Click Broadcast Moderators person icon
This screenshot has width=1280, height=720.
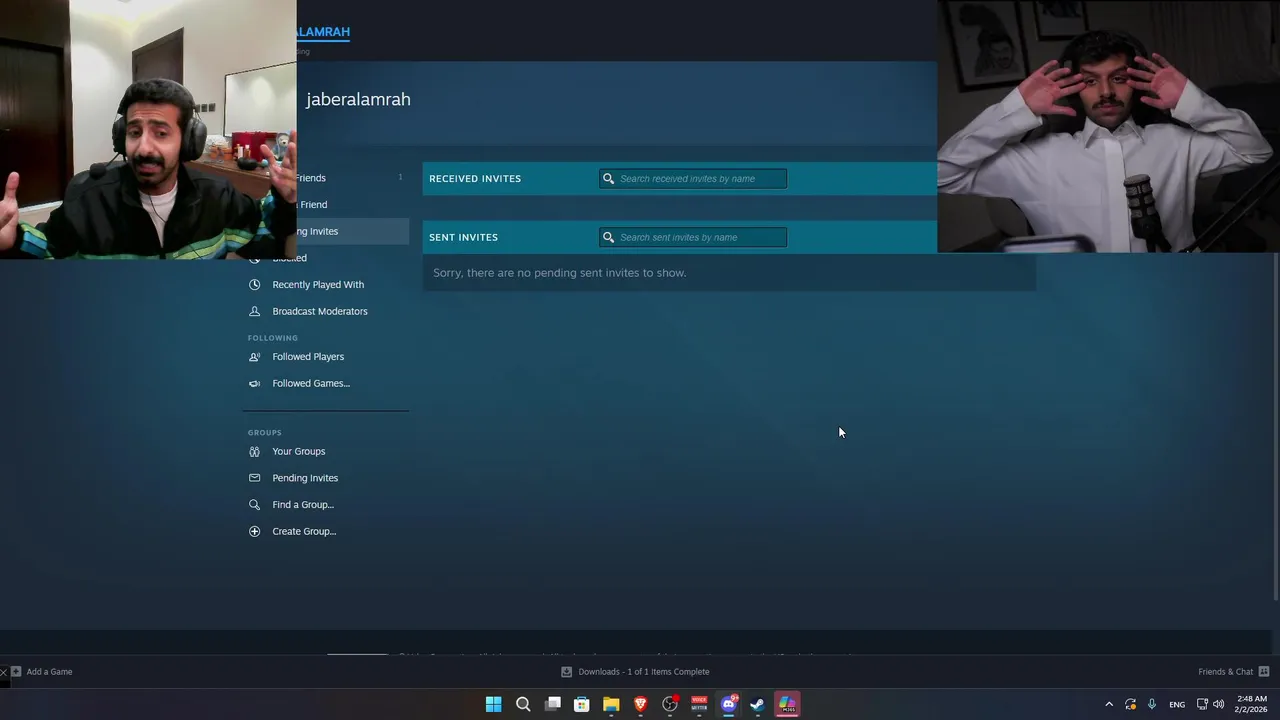coord(254,311)
